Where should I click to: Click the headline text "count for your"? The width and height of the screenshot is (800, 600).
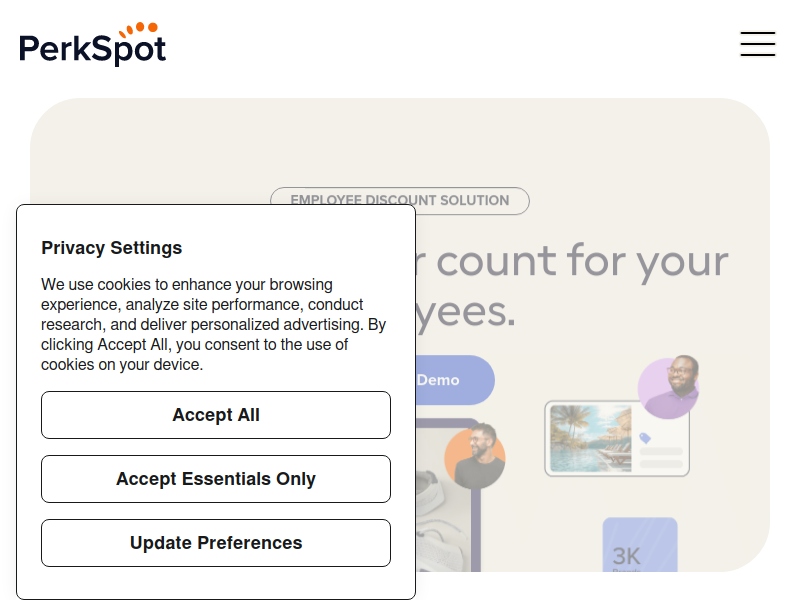[x=582, y=261]
